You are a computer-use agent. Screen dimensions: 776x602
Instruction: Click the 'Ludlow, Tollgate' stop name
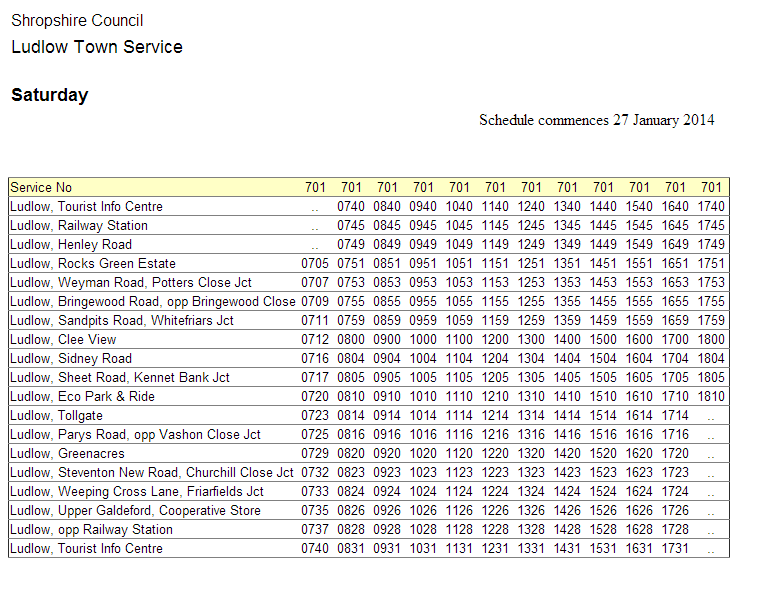point(56,416)
